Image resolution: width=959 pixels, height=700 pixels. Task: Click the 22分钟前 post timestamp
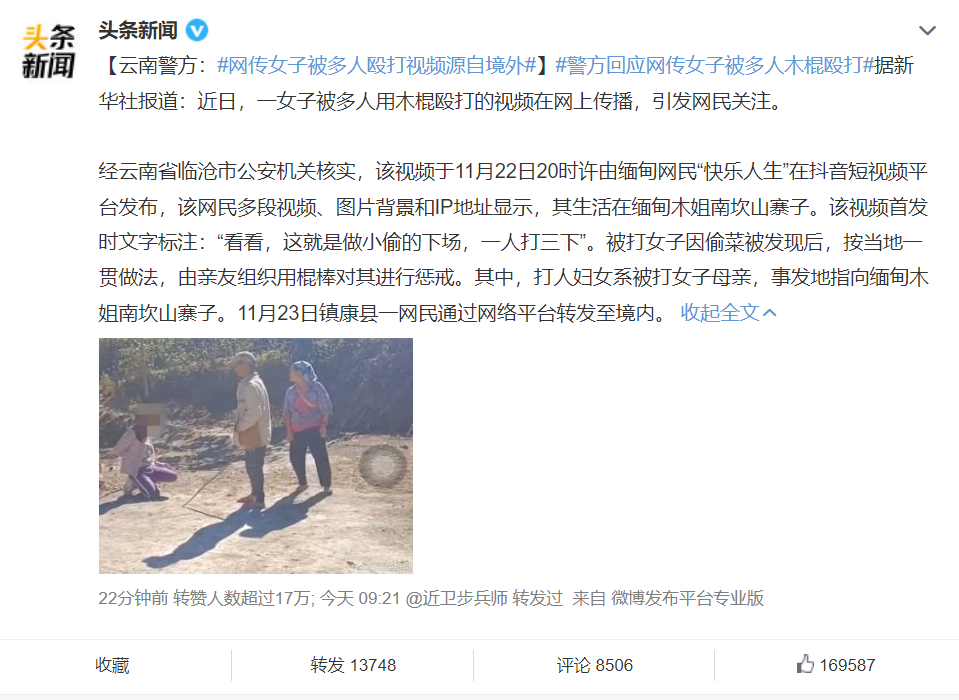pos(133,598)
